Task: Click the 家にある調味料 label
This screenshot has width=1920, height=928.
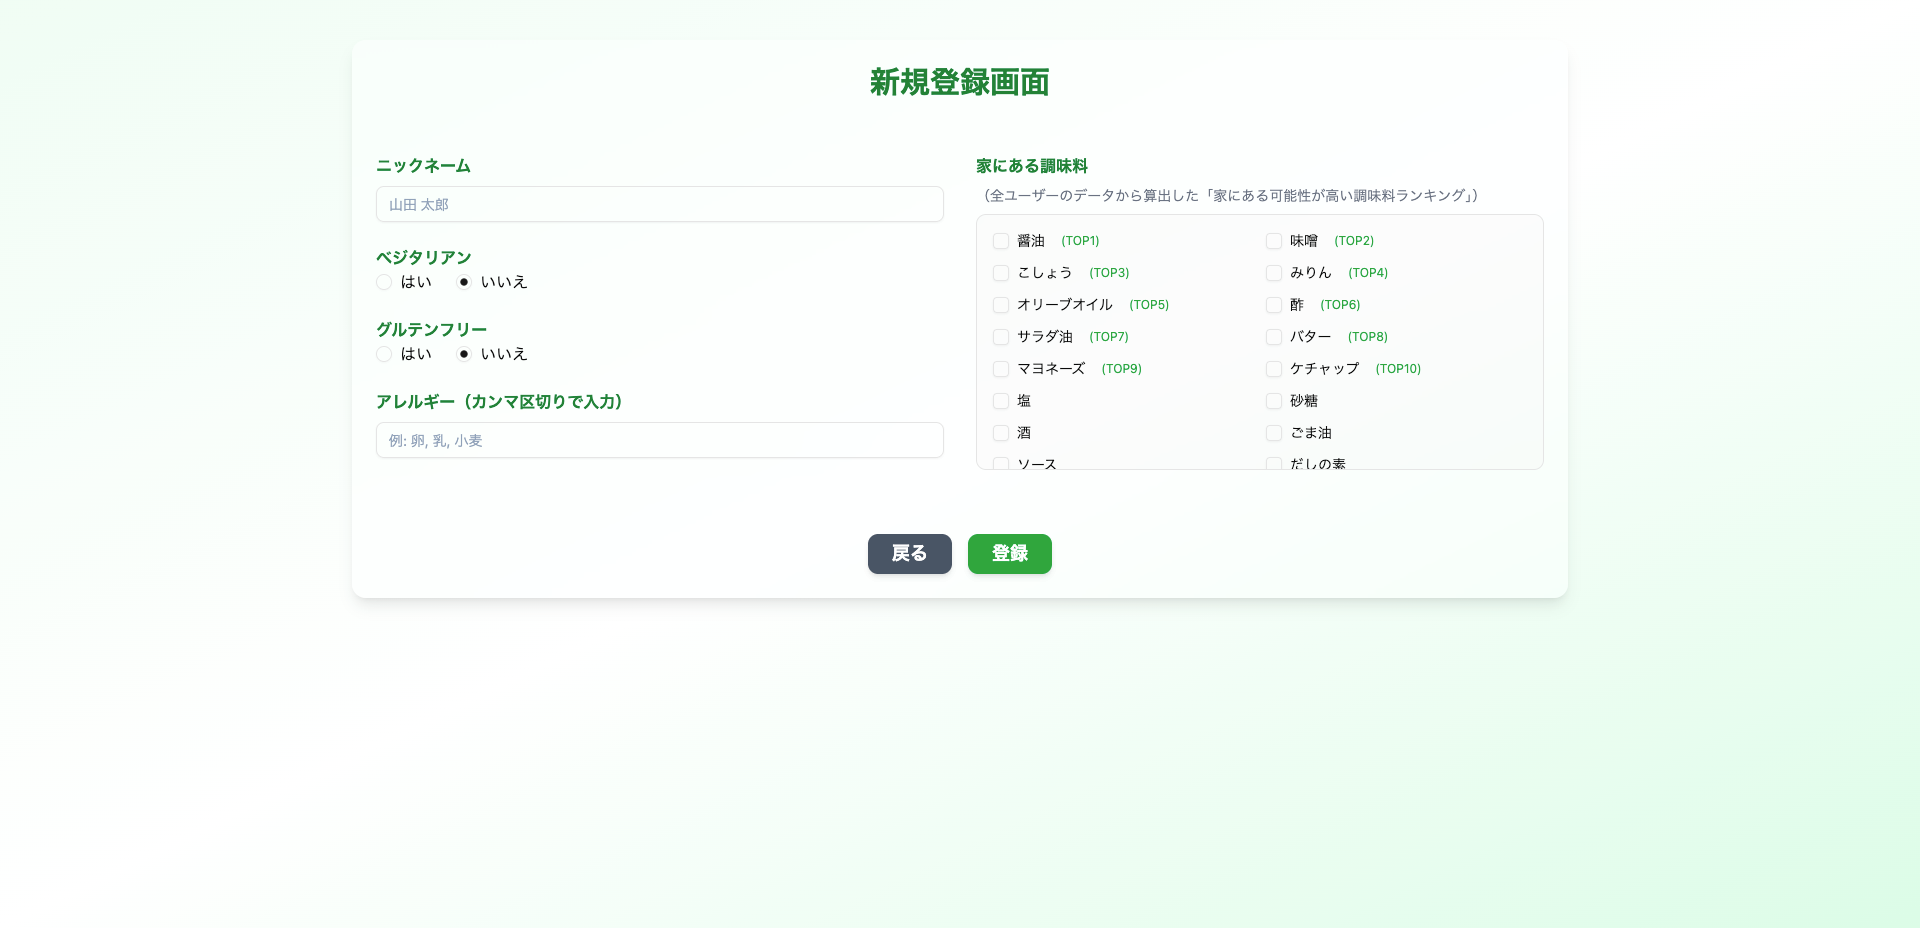Action: click(1032, 166)
